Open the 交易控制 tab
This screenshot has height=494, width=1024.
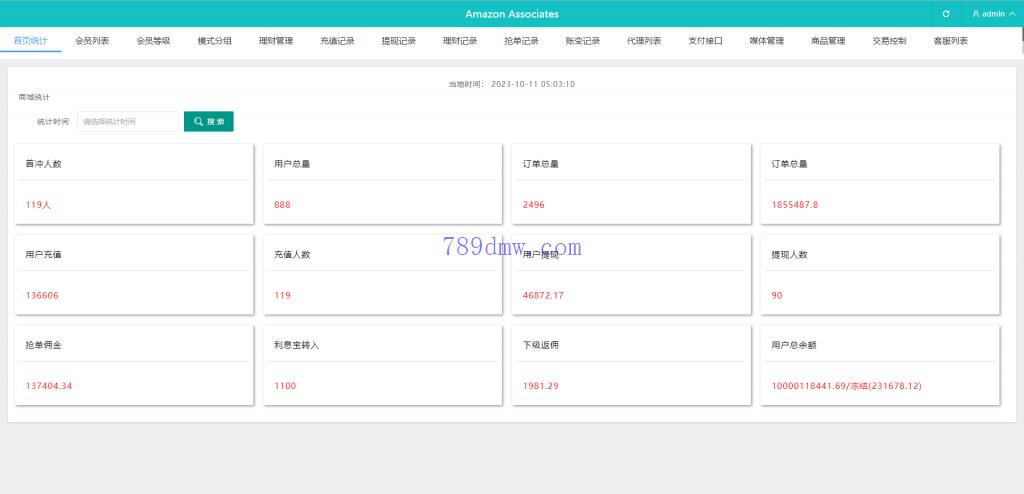889,41
